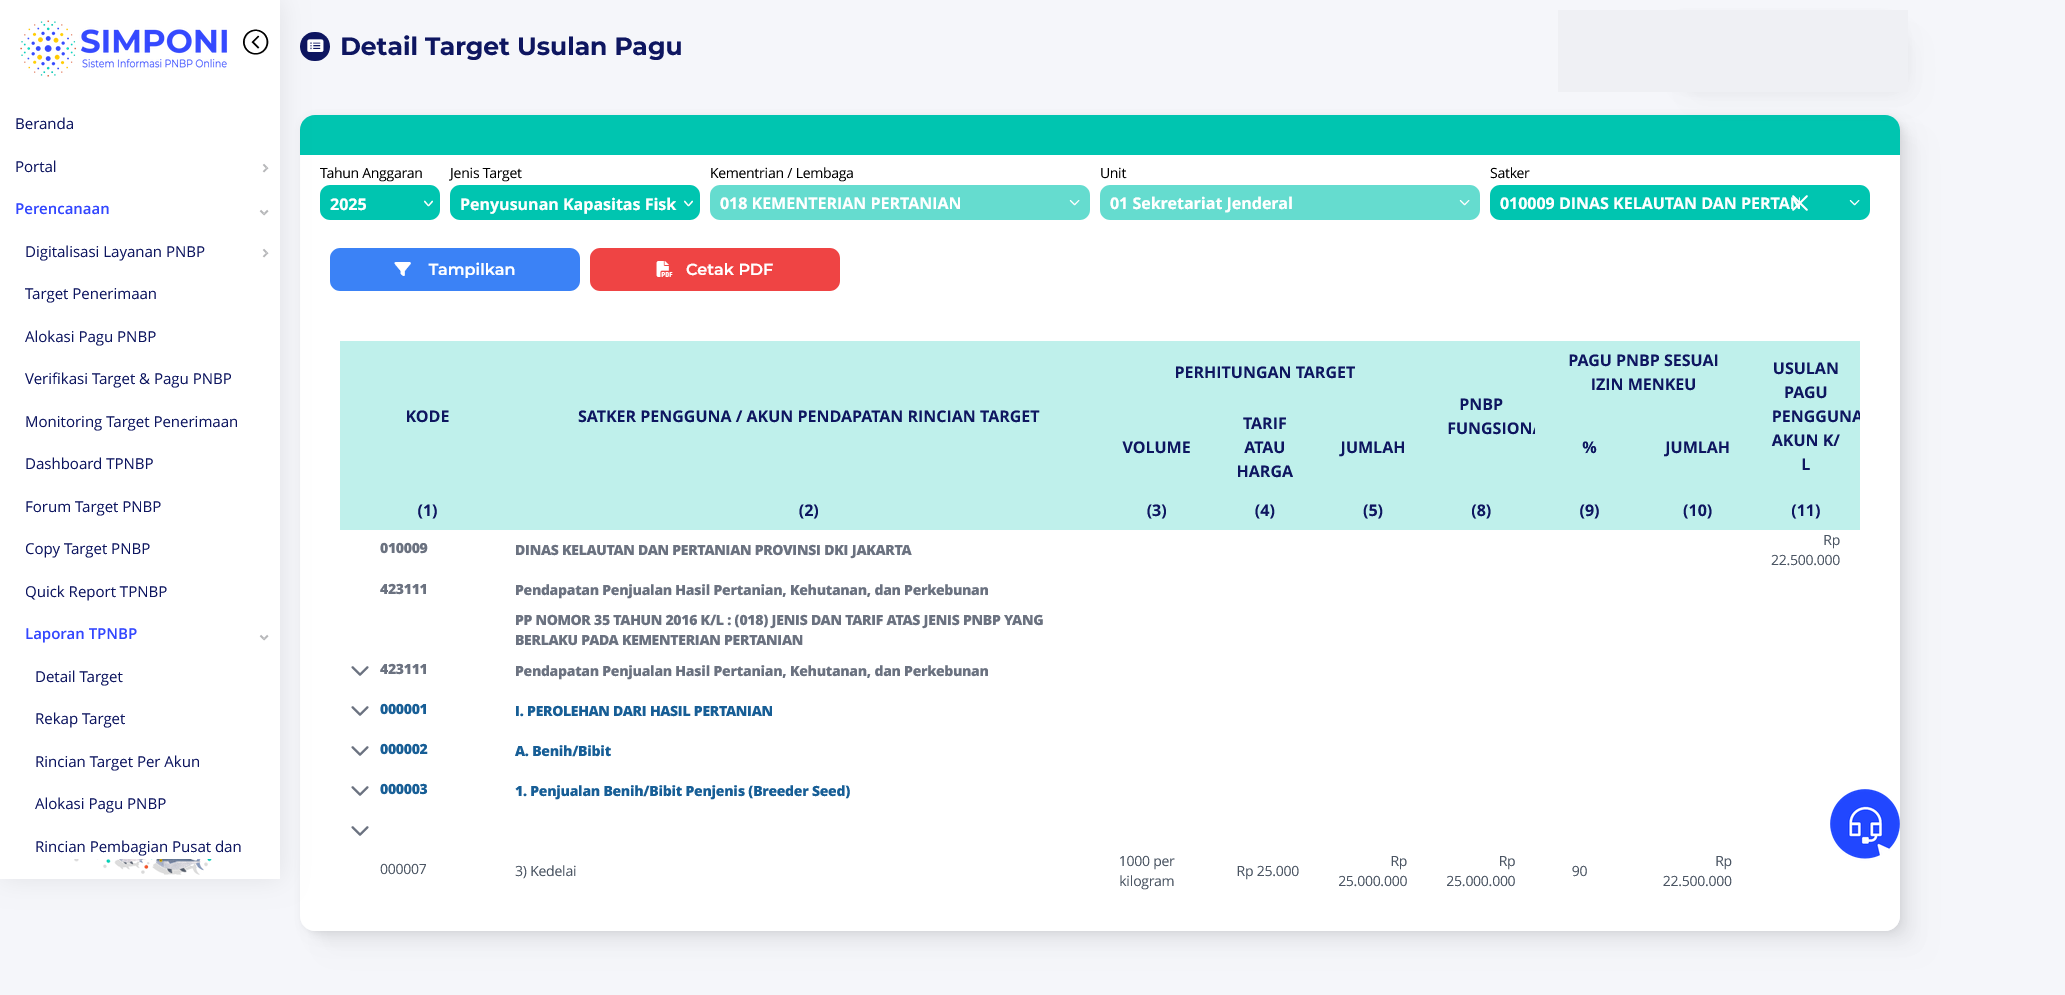This screenshot has width=2065, height=995.
Task: Open Jenis Target dropdown
Action: tap(574, 203)
